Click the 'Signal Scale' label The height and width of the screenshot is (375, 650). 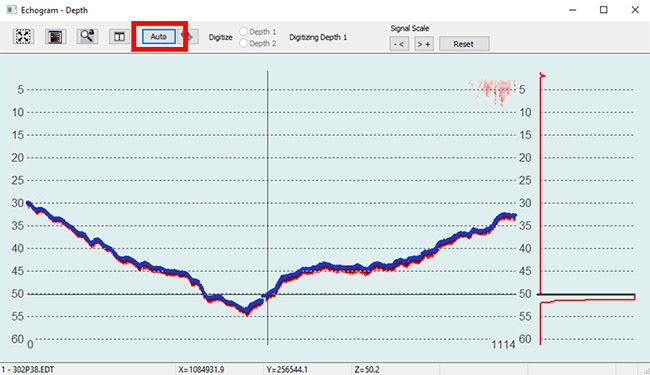[410, 28]
